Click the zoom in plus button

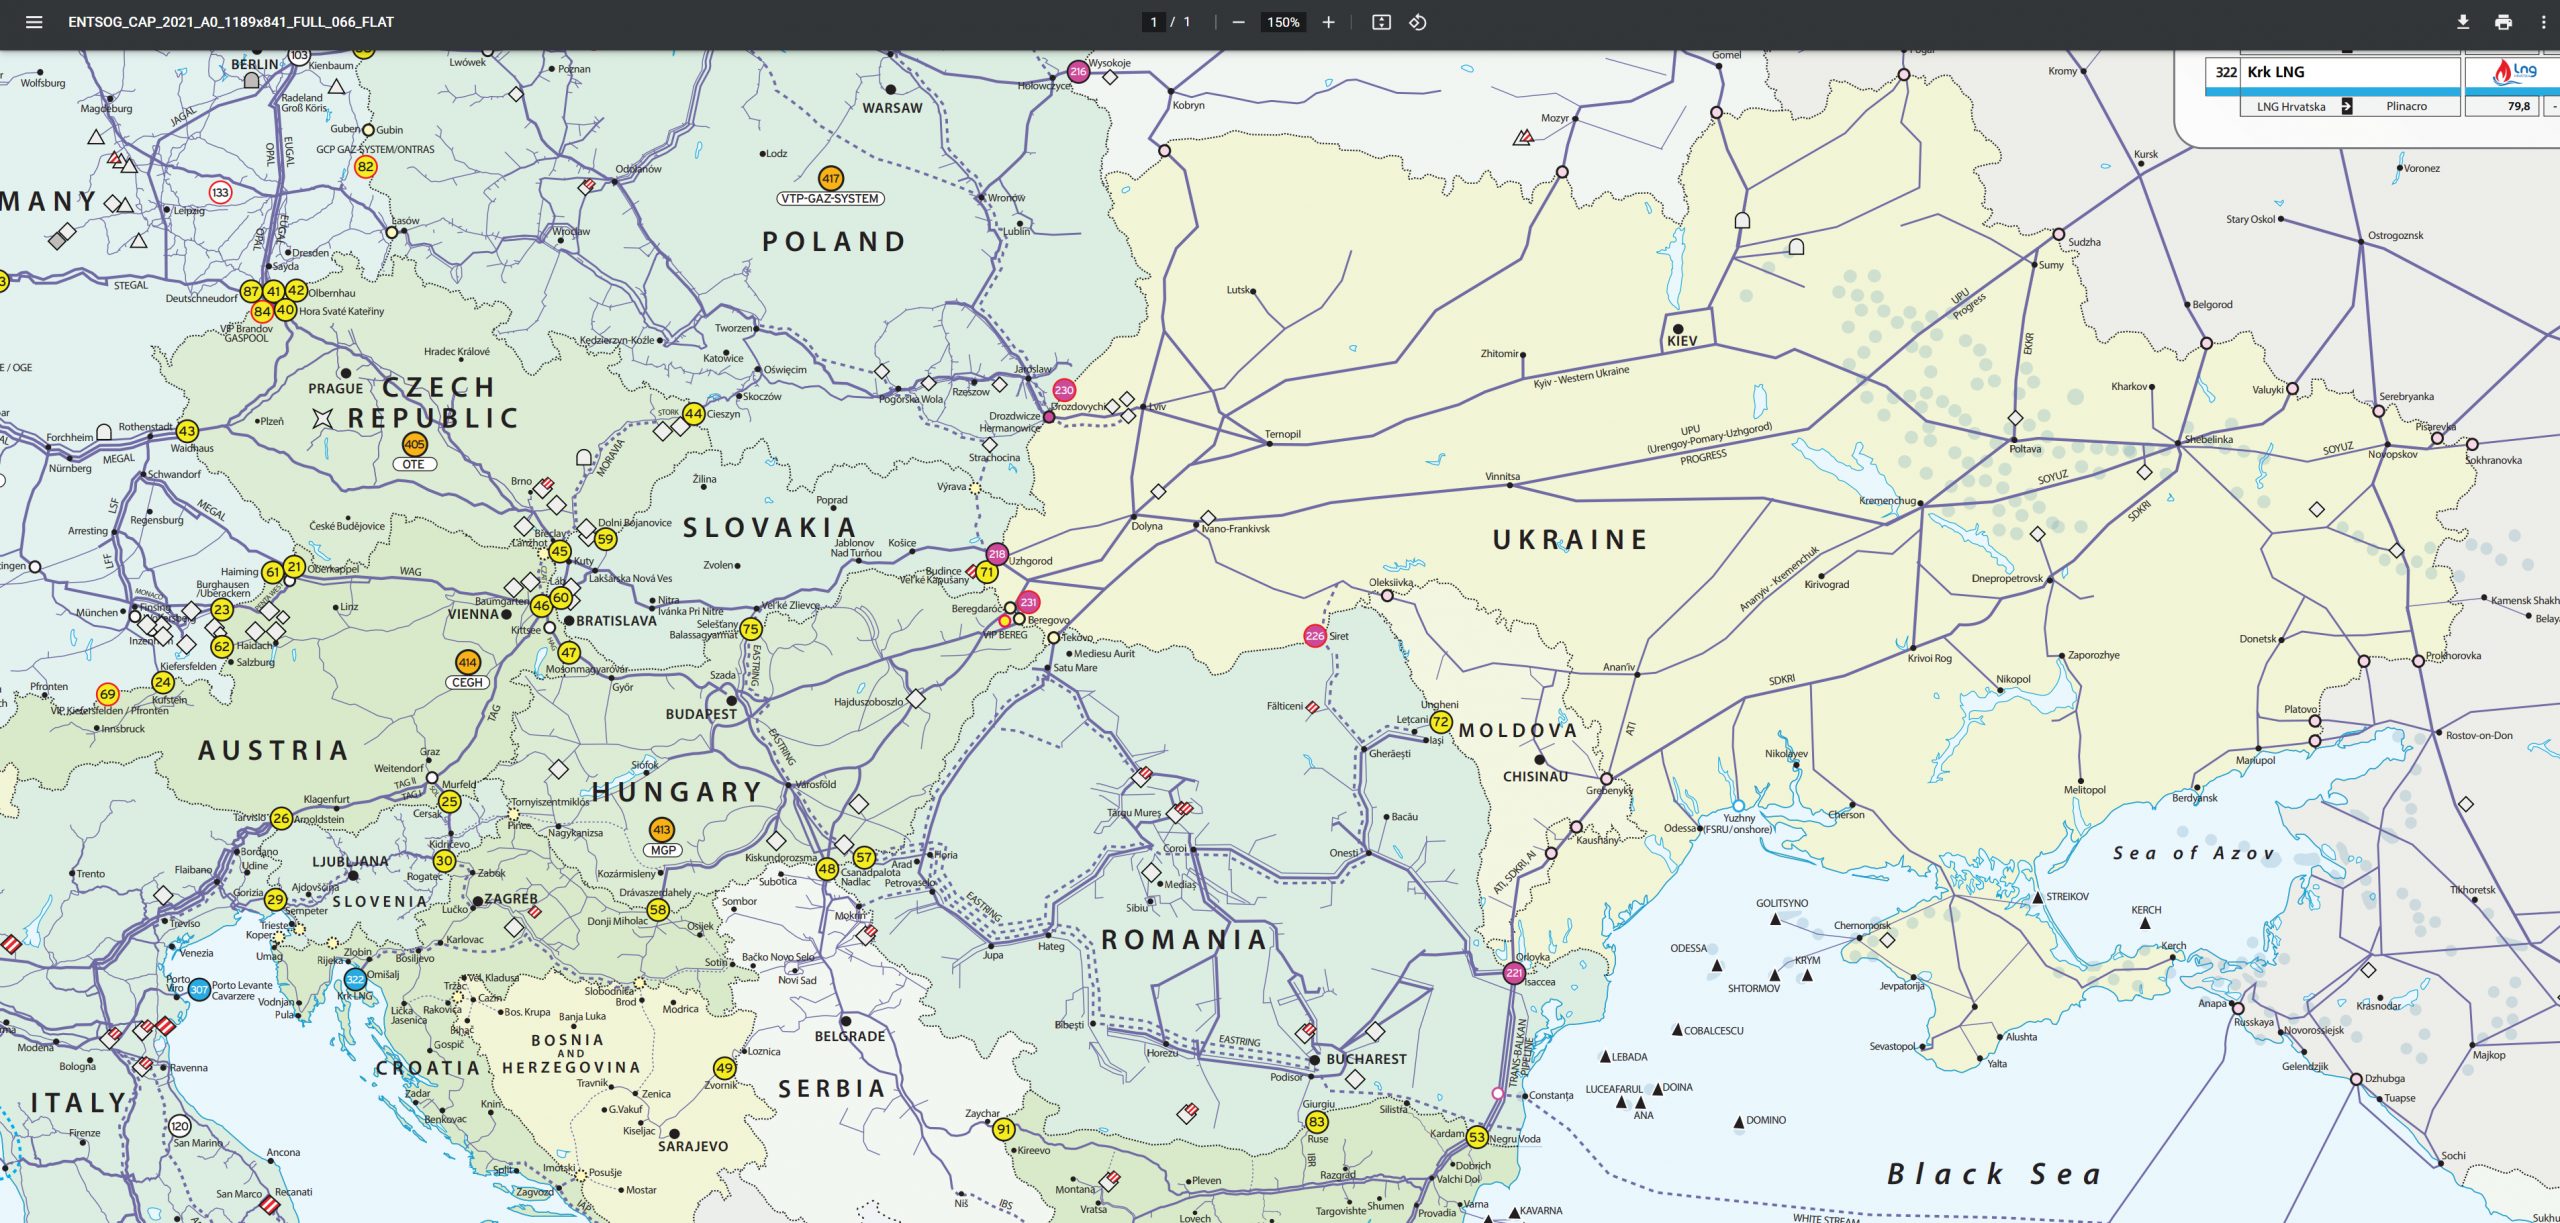pos(1328,22)
